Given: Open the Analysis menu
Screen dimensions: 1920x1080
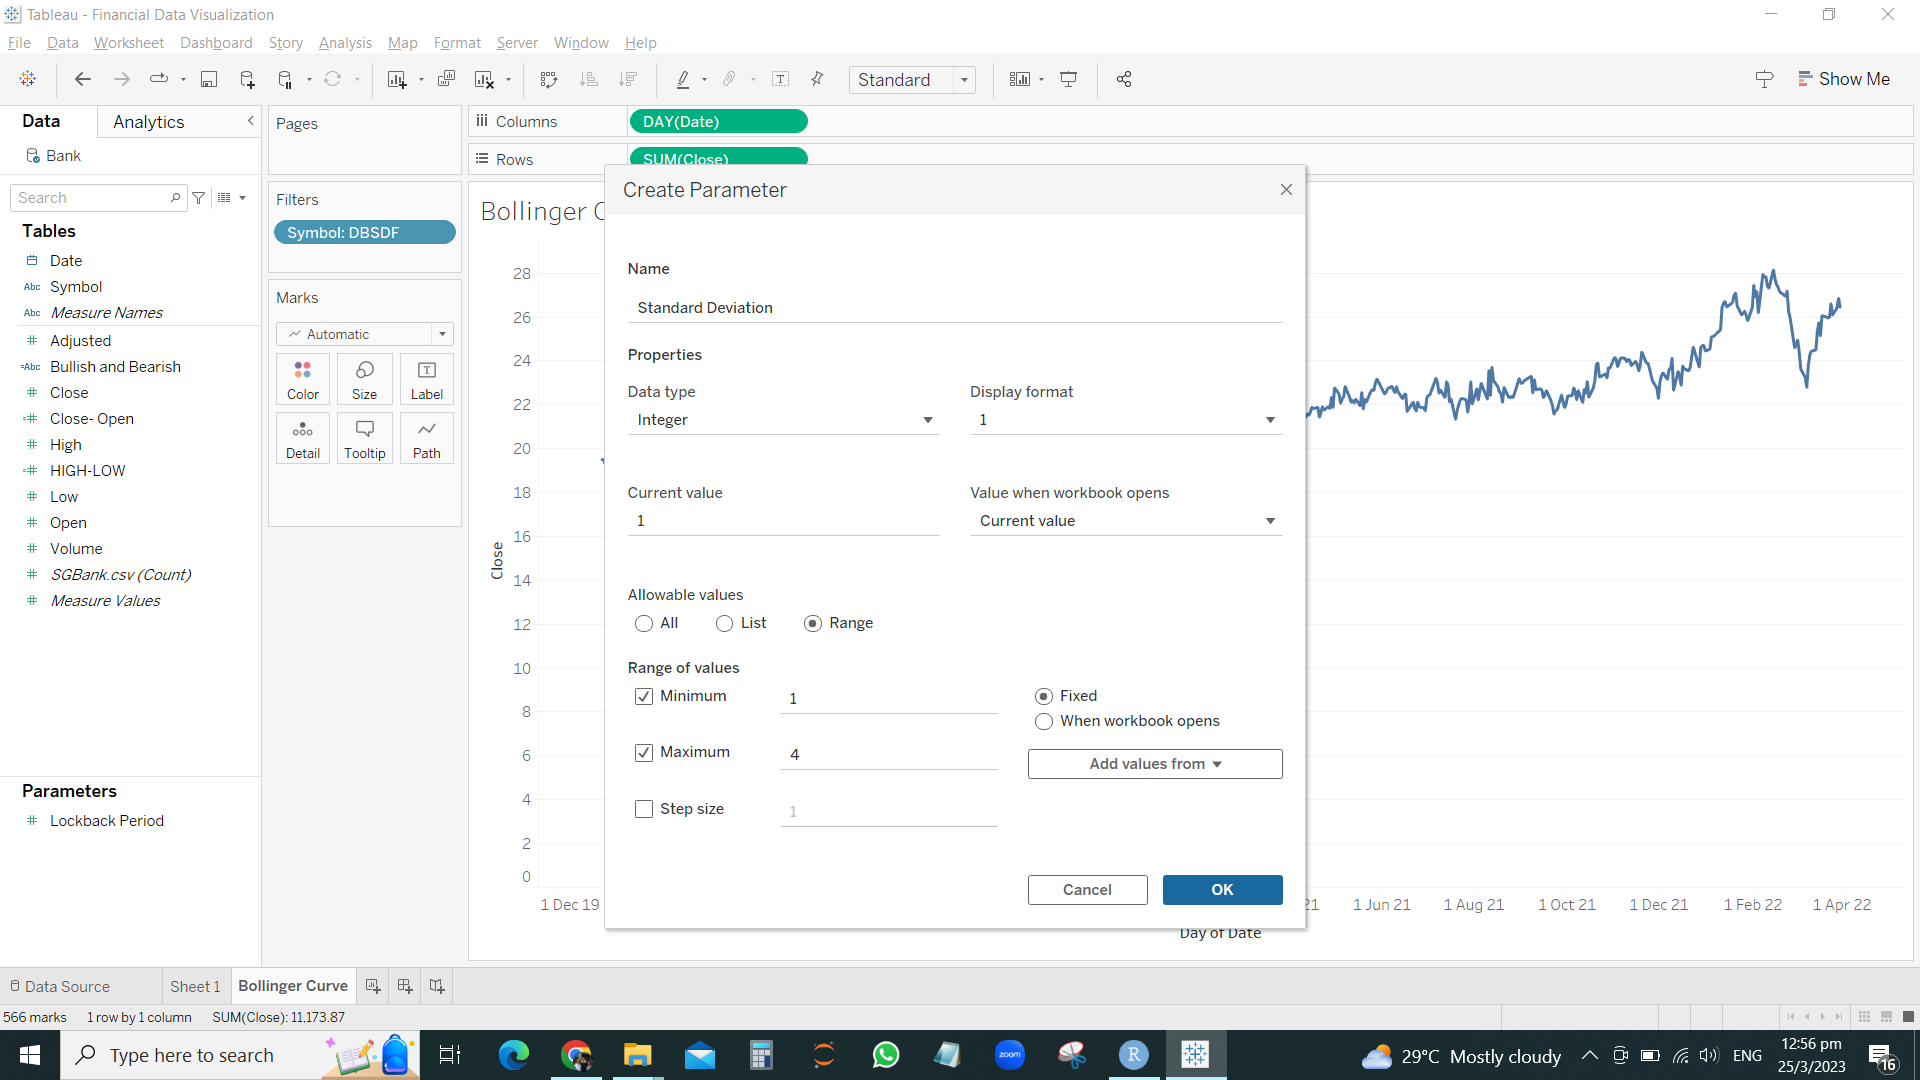Looking at the screenshot, I should (345, 43).
